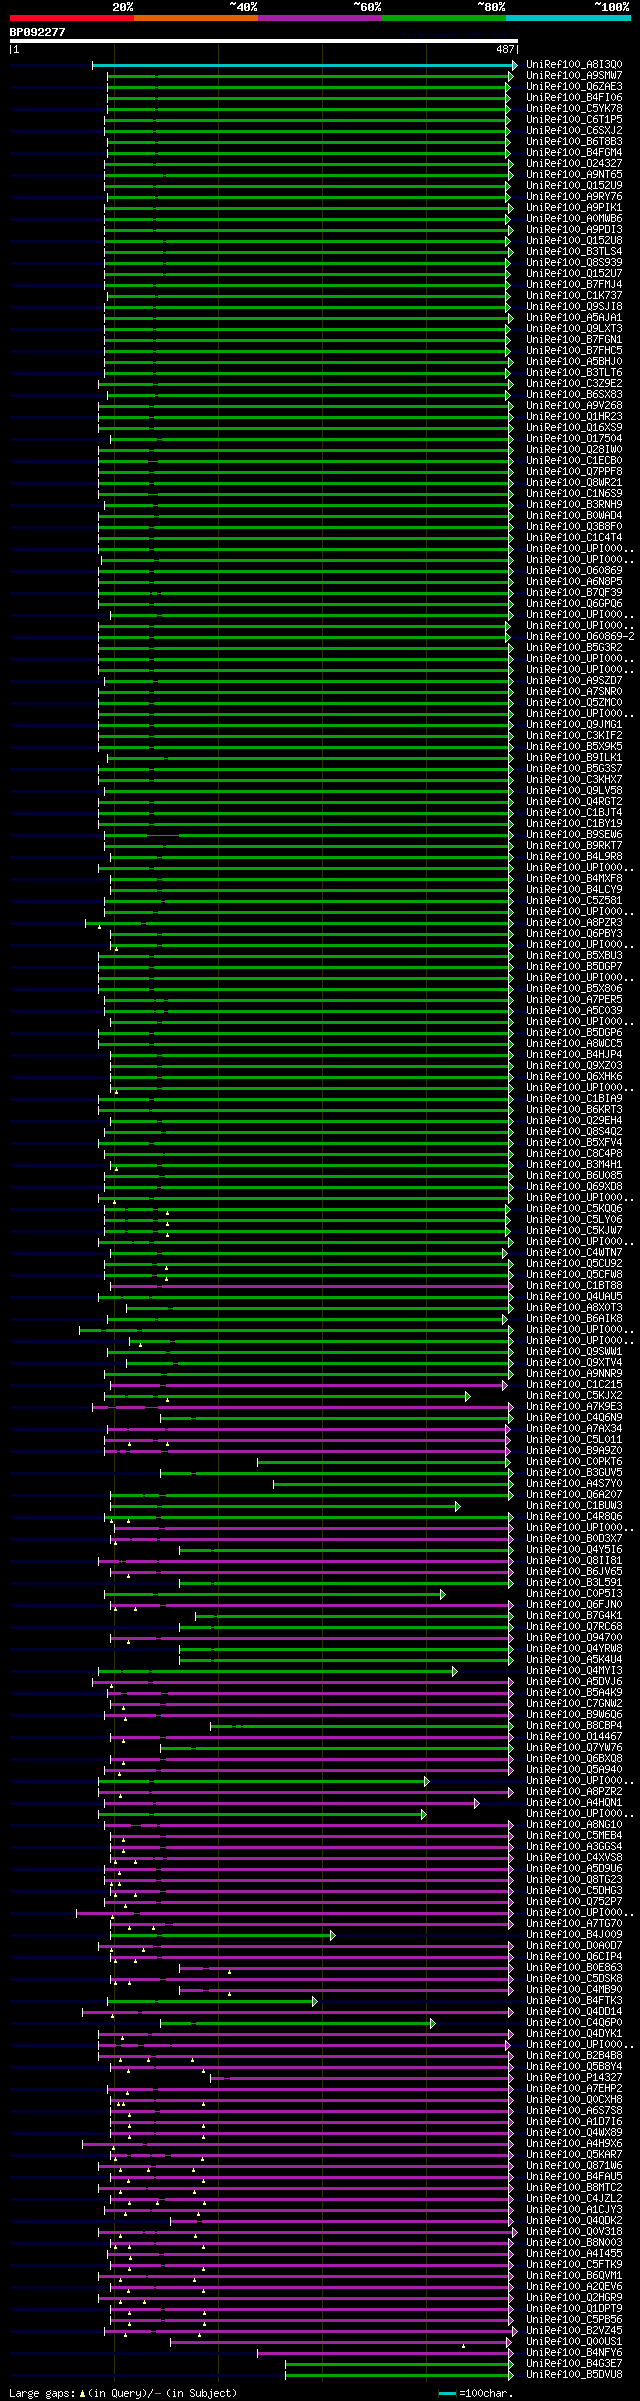Select label UniRef100_C0PKT6
Image resolution: width=640 pixels, height=2401 pixels.
pos(574,1462)
